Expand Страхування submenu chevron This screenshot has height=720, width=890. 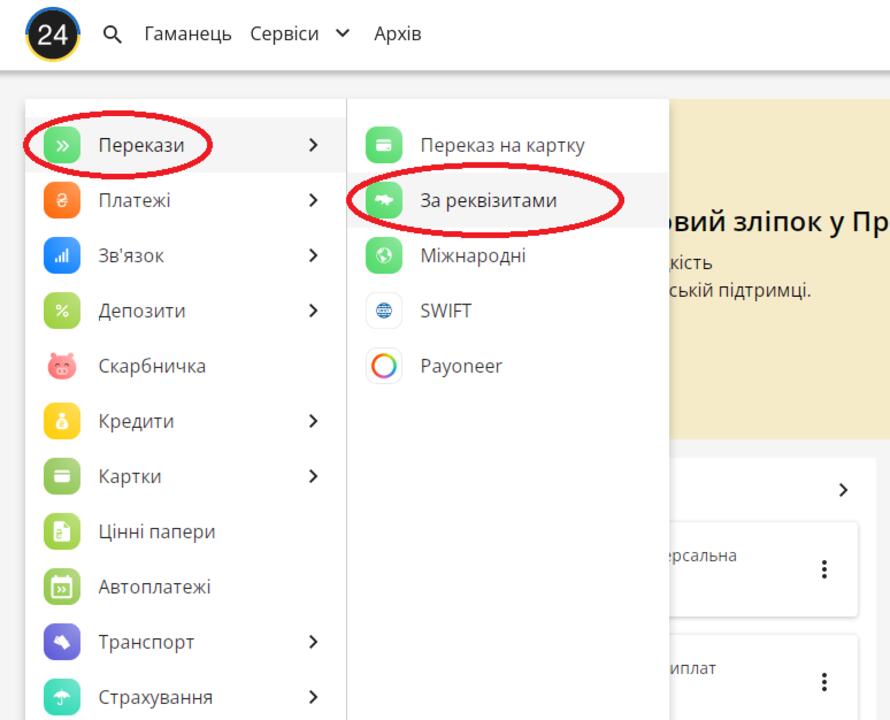pyautogui.click(x=313, y=697)
